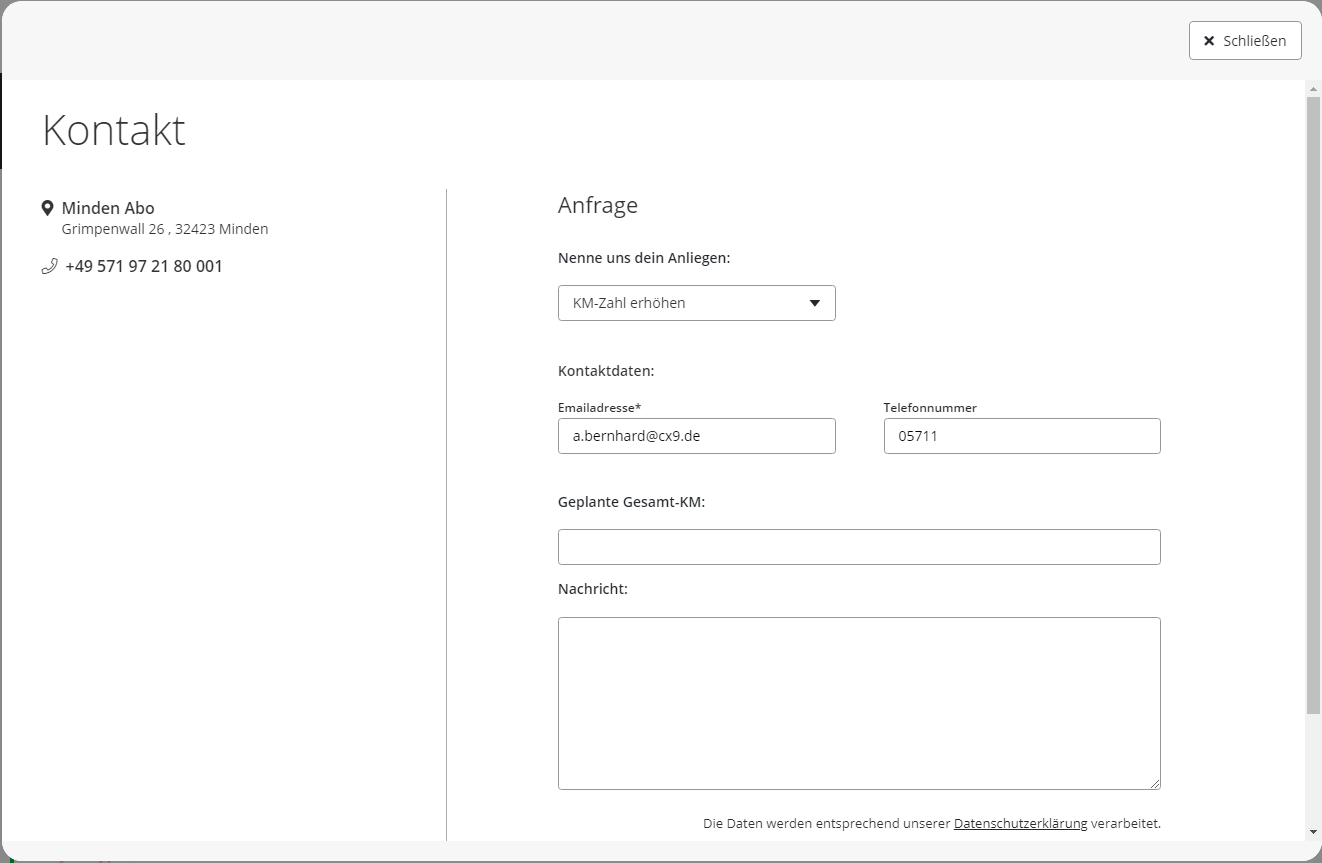
Task: Click the dropdown arrow in the Anliegen selector
Action: pyautogui.click(x=814, y=303)
